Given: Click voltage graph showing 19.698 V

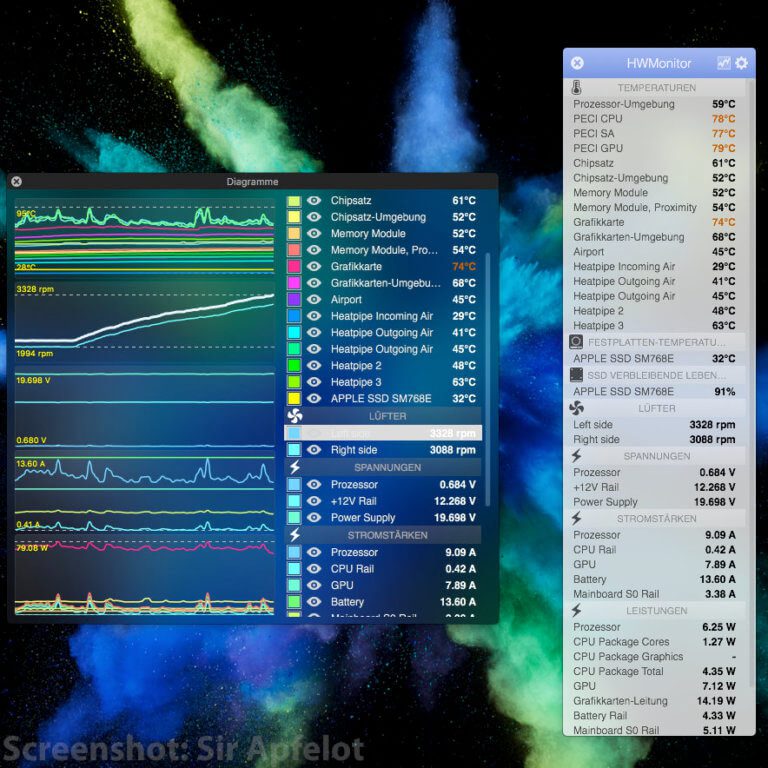Looking at the screenshot, I should (144, 408).
